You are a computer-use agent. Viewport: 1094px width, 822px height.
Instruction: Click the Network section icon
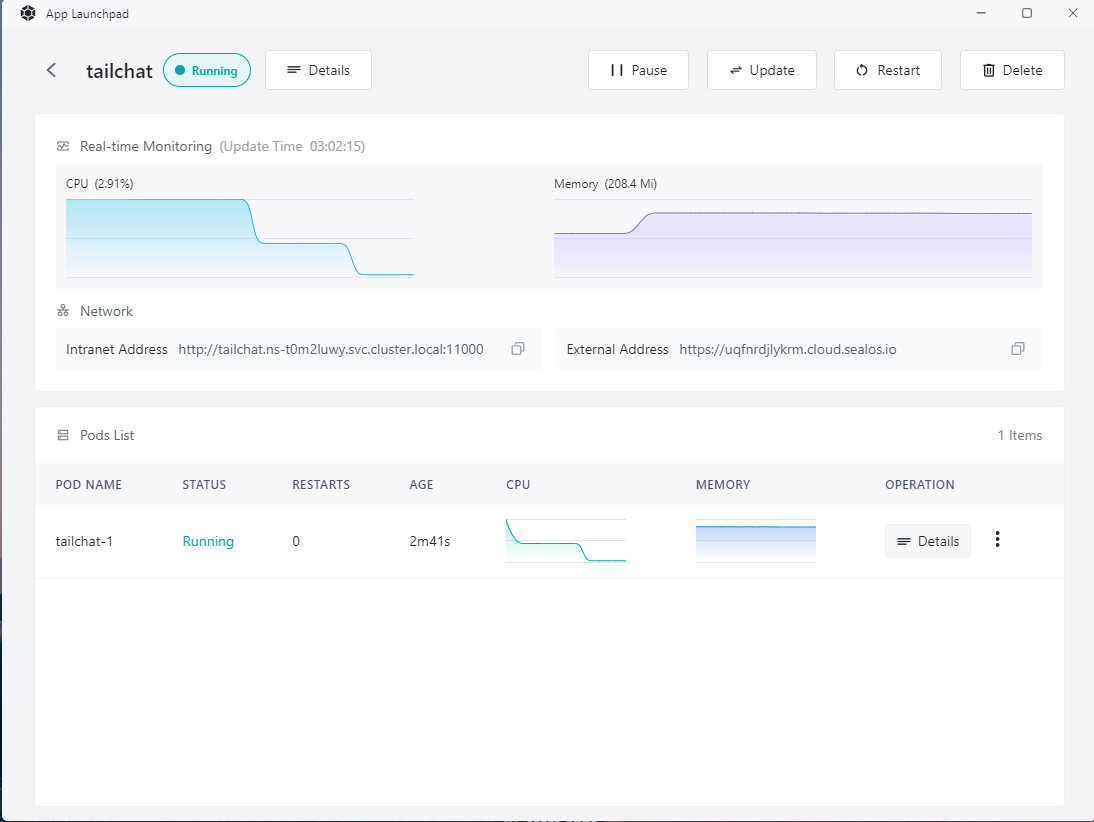[63, 311]
